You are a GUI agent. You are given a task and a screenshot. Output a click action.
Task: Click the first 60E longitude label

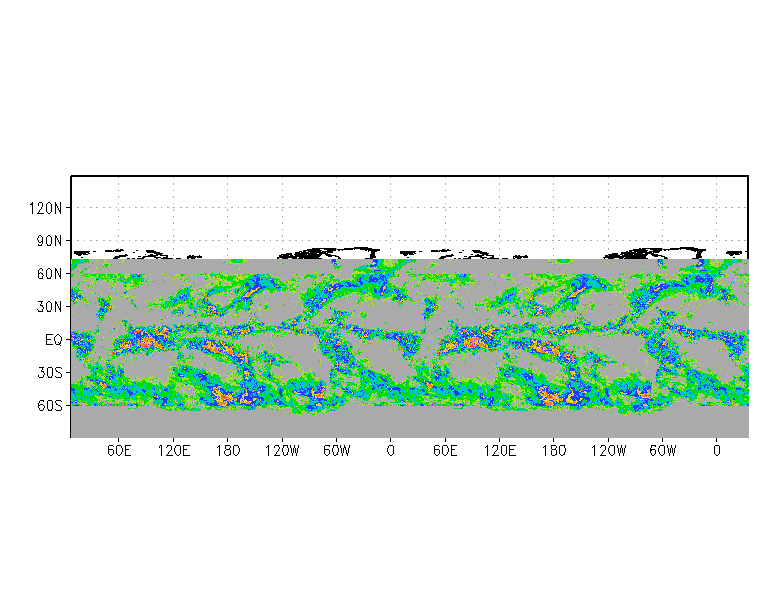pyautogui.click(x=119, y=451)
